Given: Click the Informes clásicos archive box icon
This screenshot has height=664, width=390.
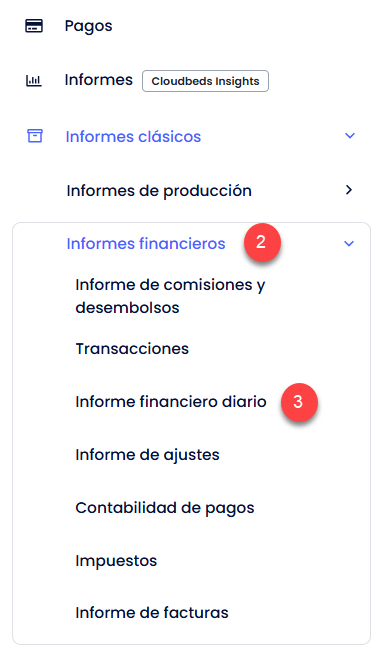Looking at the screenshot, I should pyautogui.click(x=35, y=136).
